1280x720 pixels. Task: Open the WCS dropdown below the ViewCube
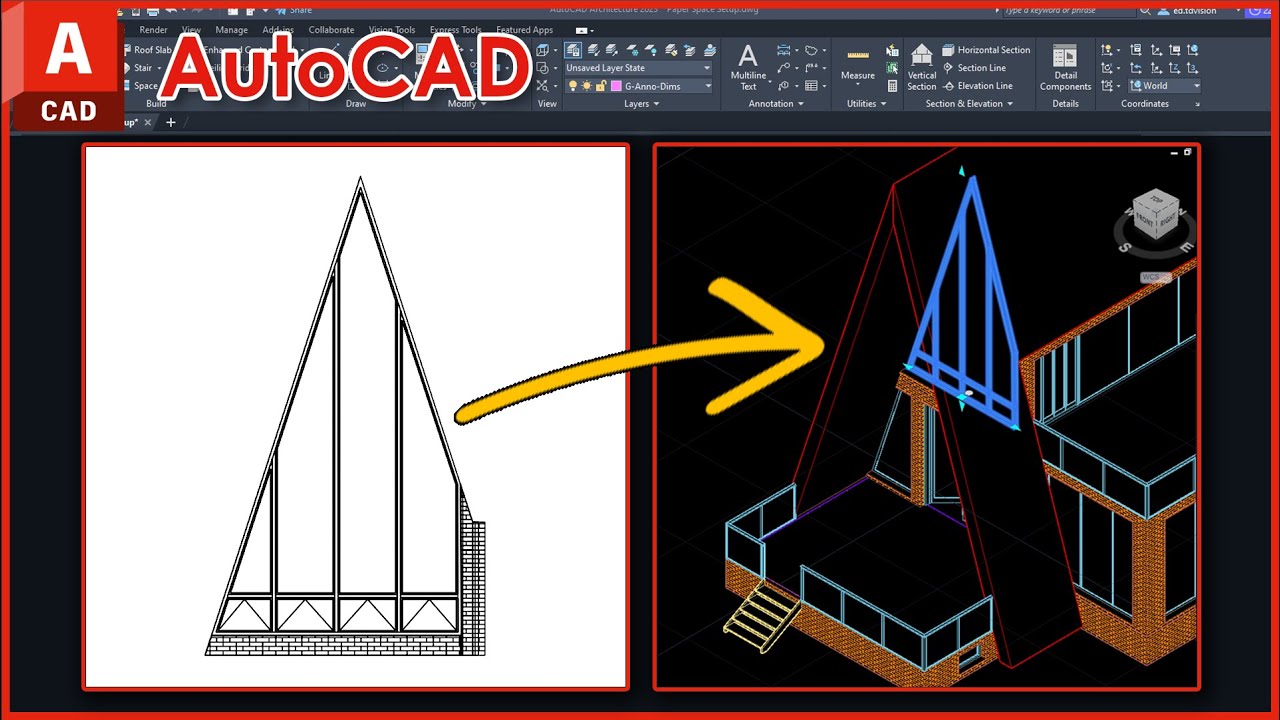tap(1155, 277)
